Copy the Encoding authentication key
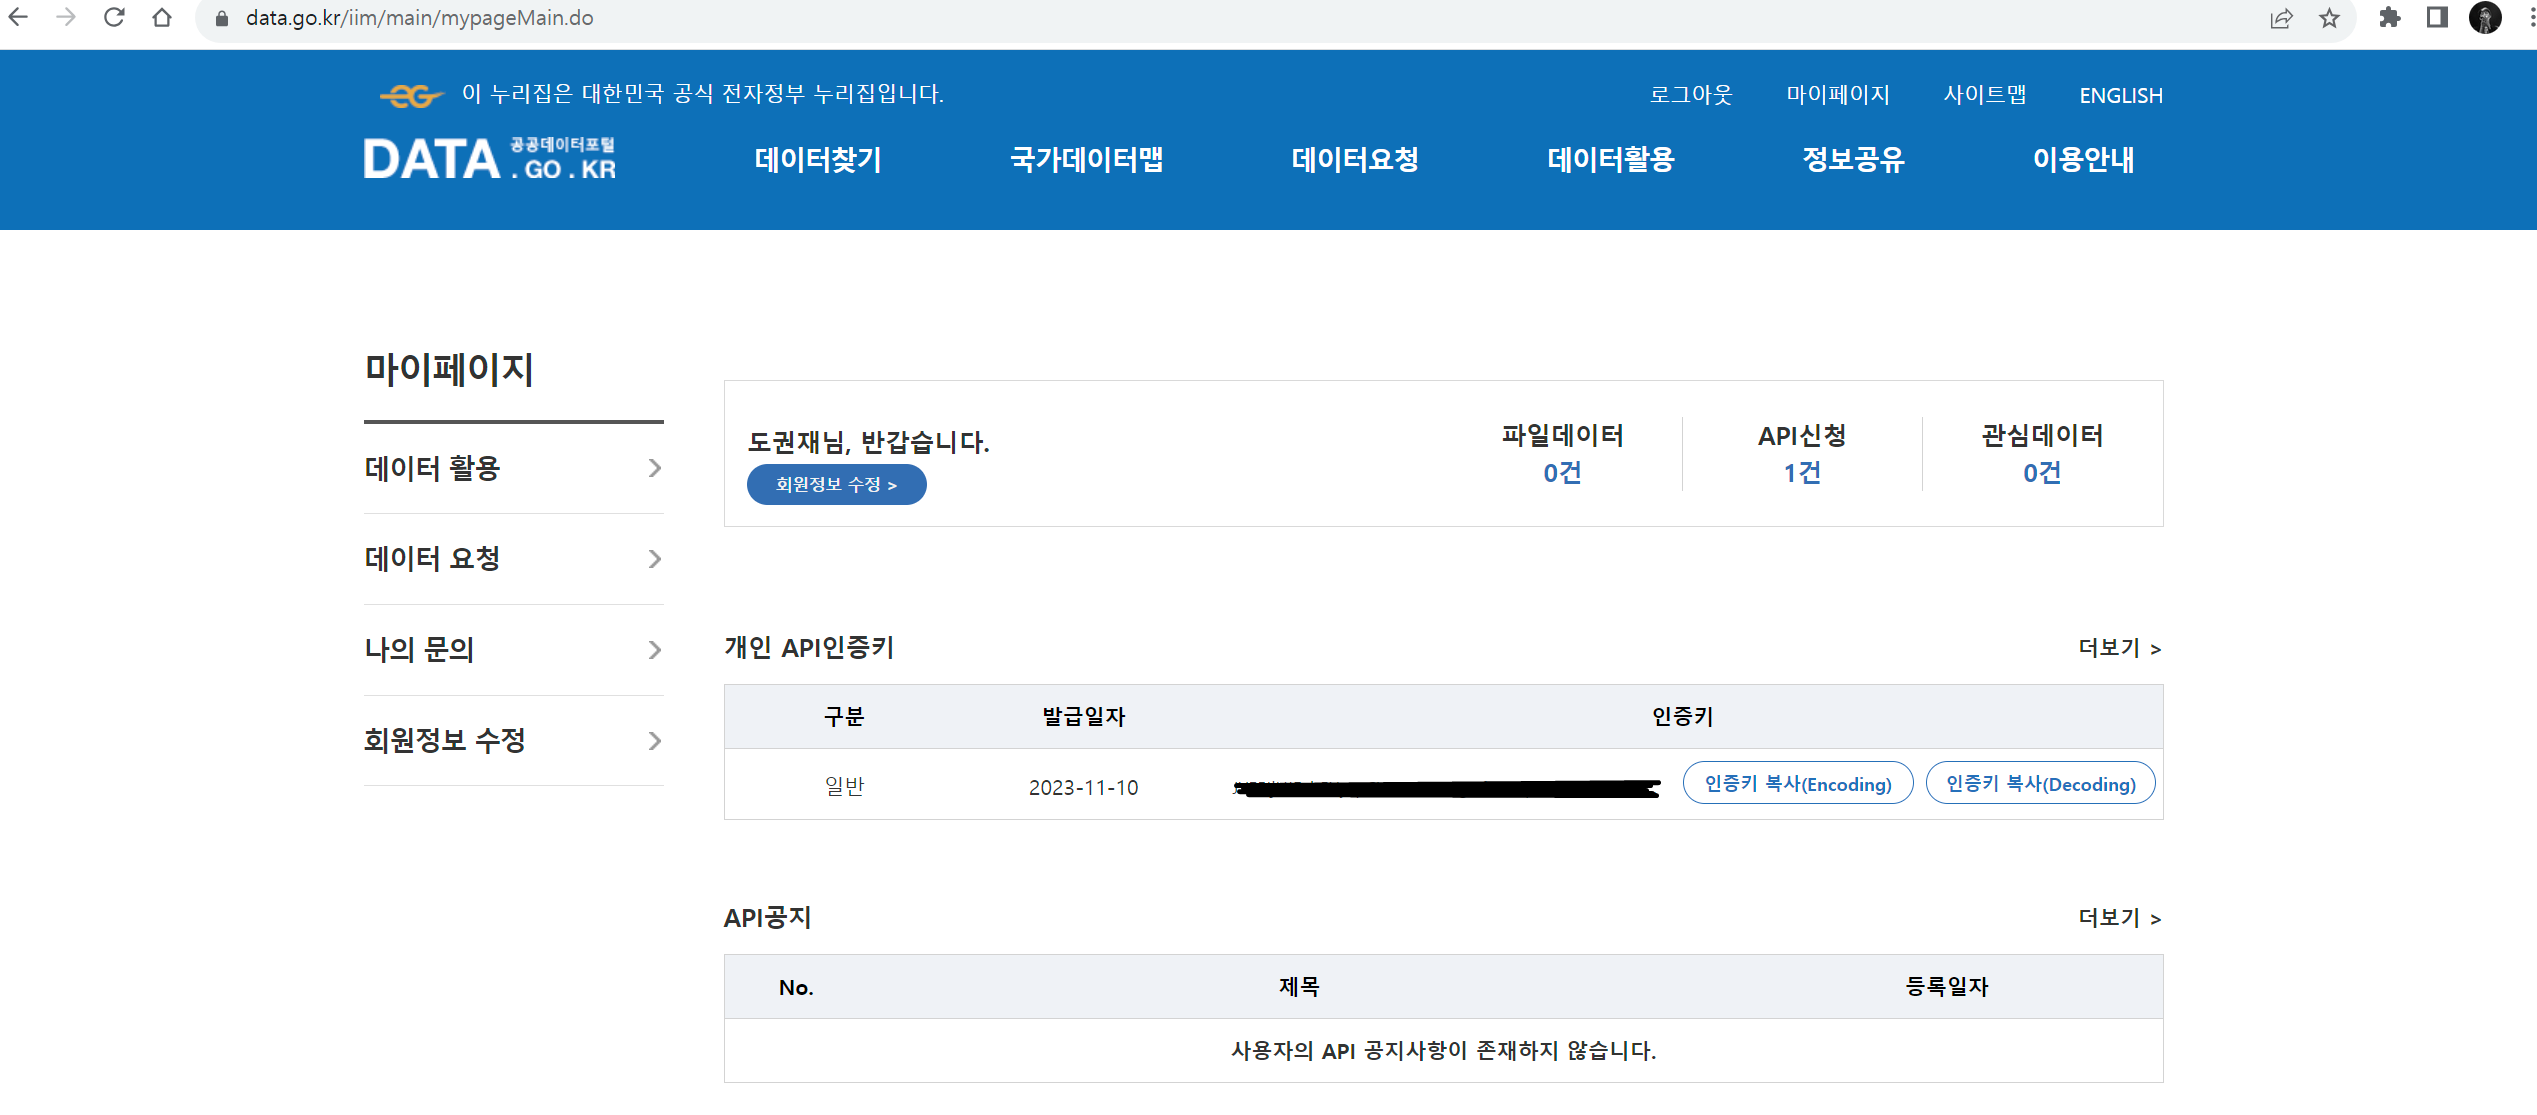2537x1115 pixels. pyautogui.click(x=1797, y=784)
